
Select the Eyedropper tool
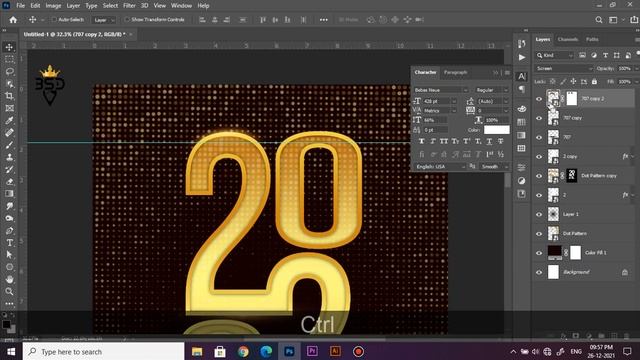[9, 120]
